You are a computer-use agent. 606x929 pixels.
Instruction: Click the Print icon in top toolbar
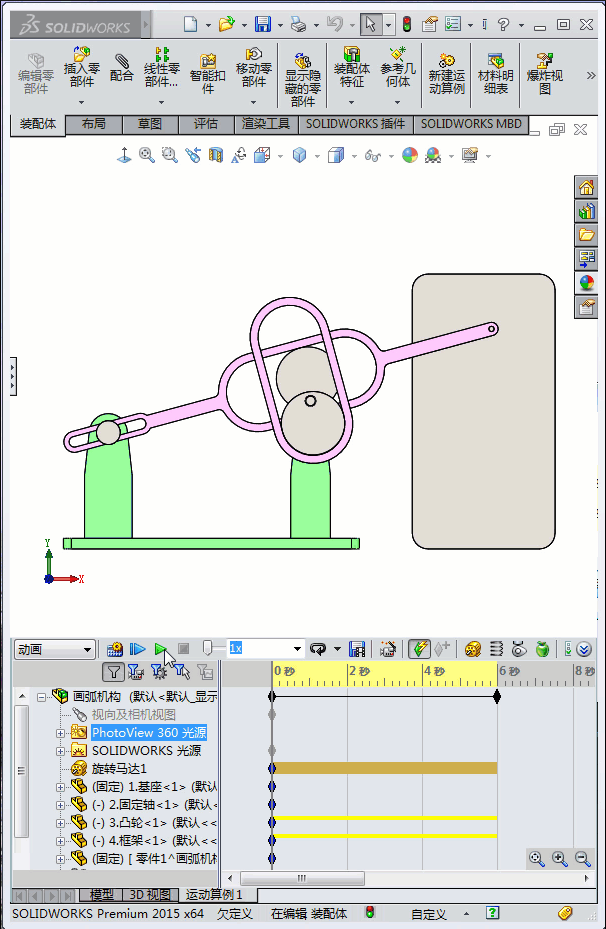[299, 24]
